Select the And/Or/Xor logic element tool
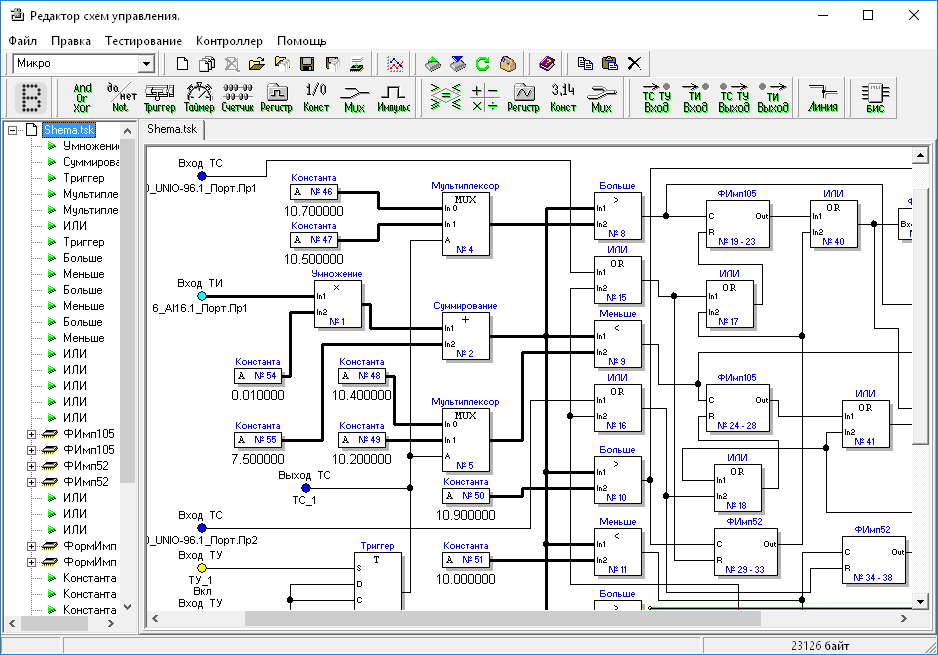 pyautogui.click(x=83, y=98)
